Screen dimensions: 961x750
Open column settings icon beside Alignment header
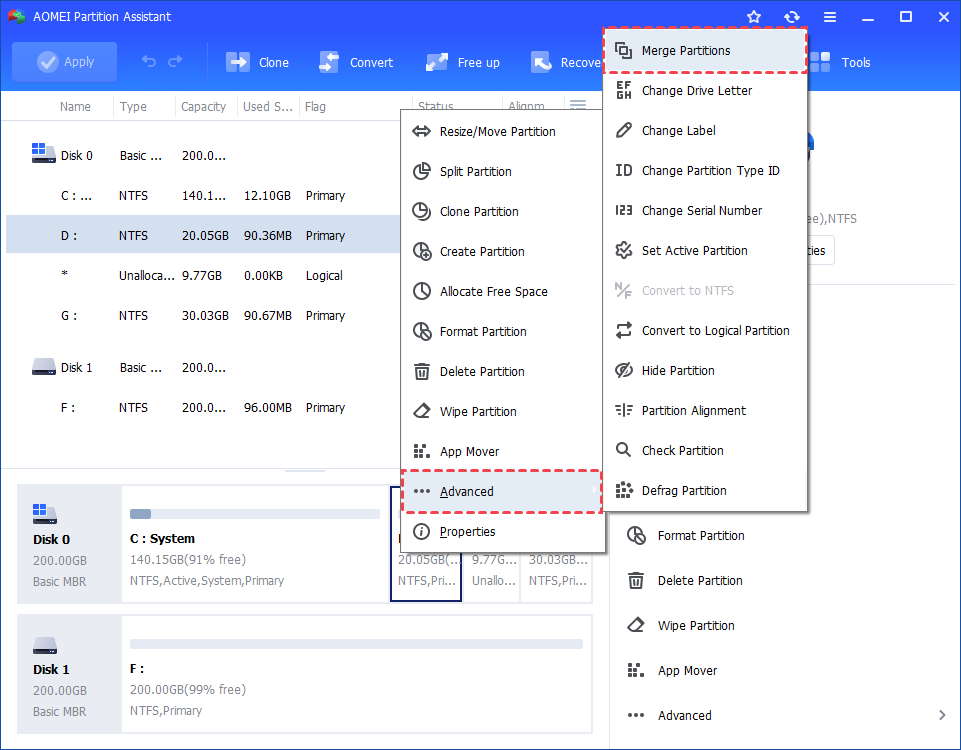578,104
